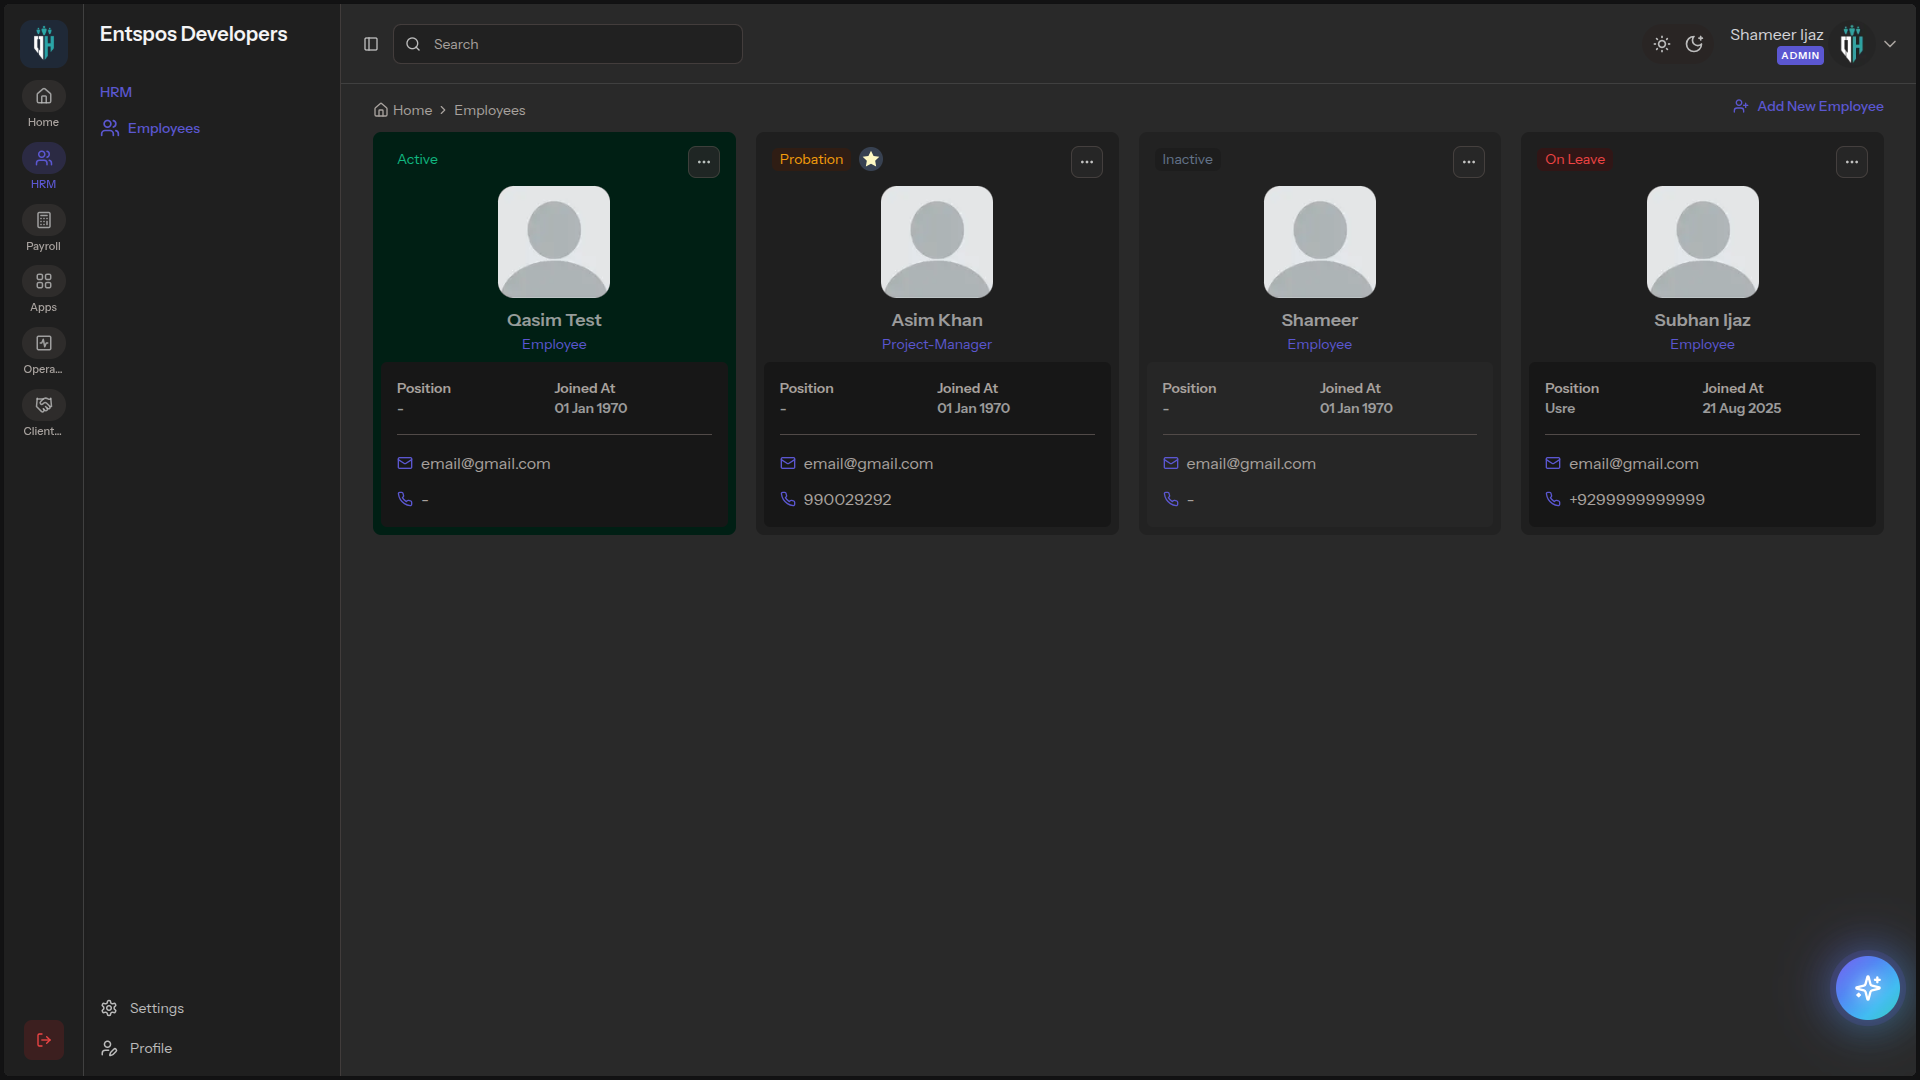Click the Employees people icon in side panel

[x=110, y=128]
